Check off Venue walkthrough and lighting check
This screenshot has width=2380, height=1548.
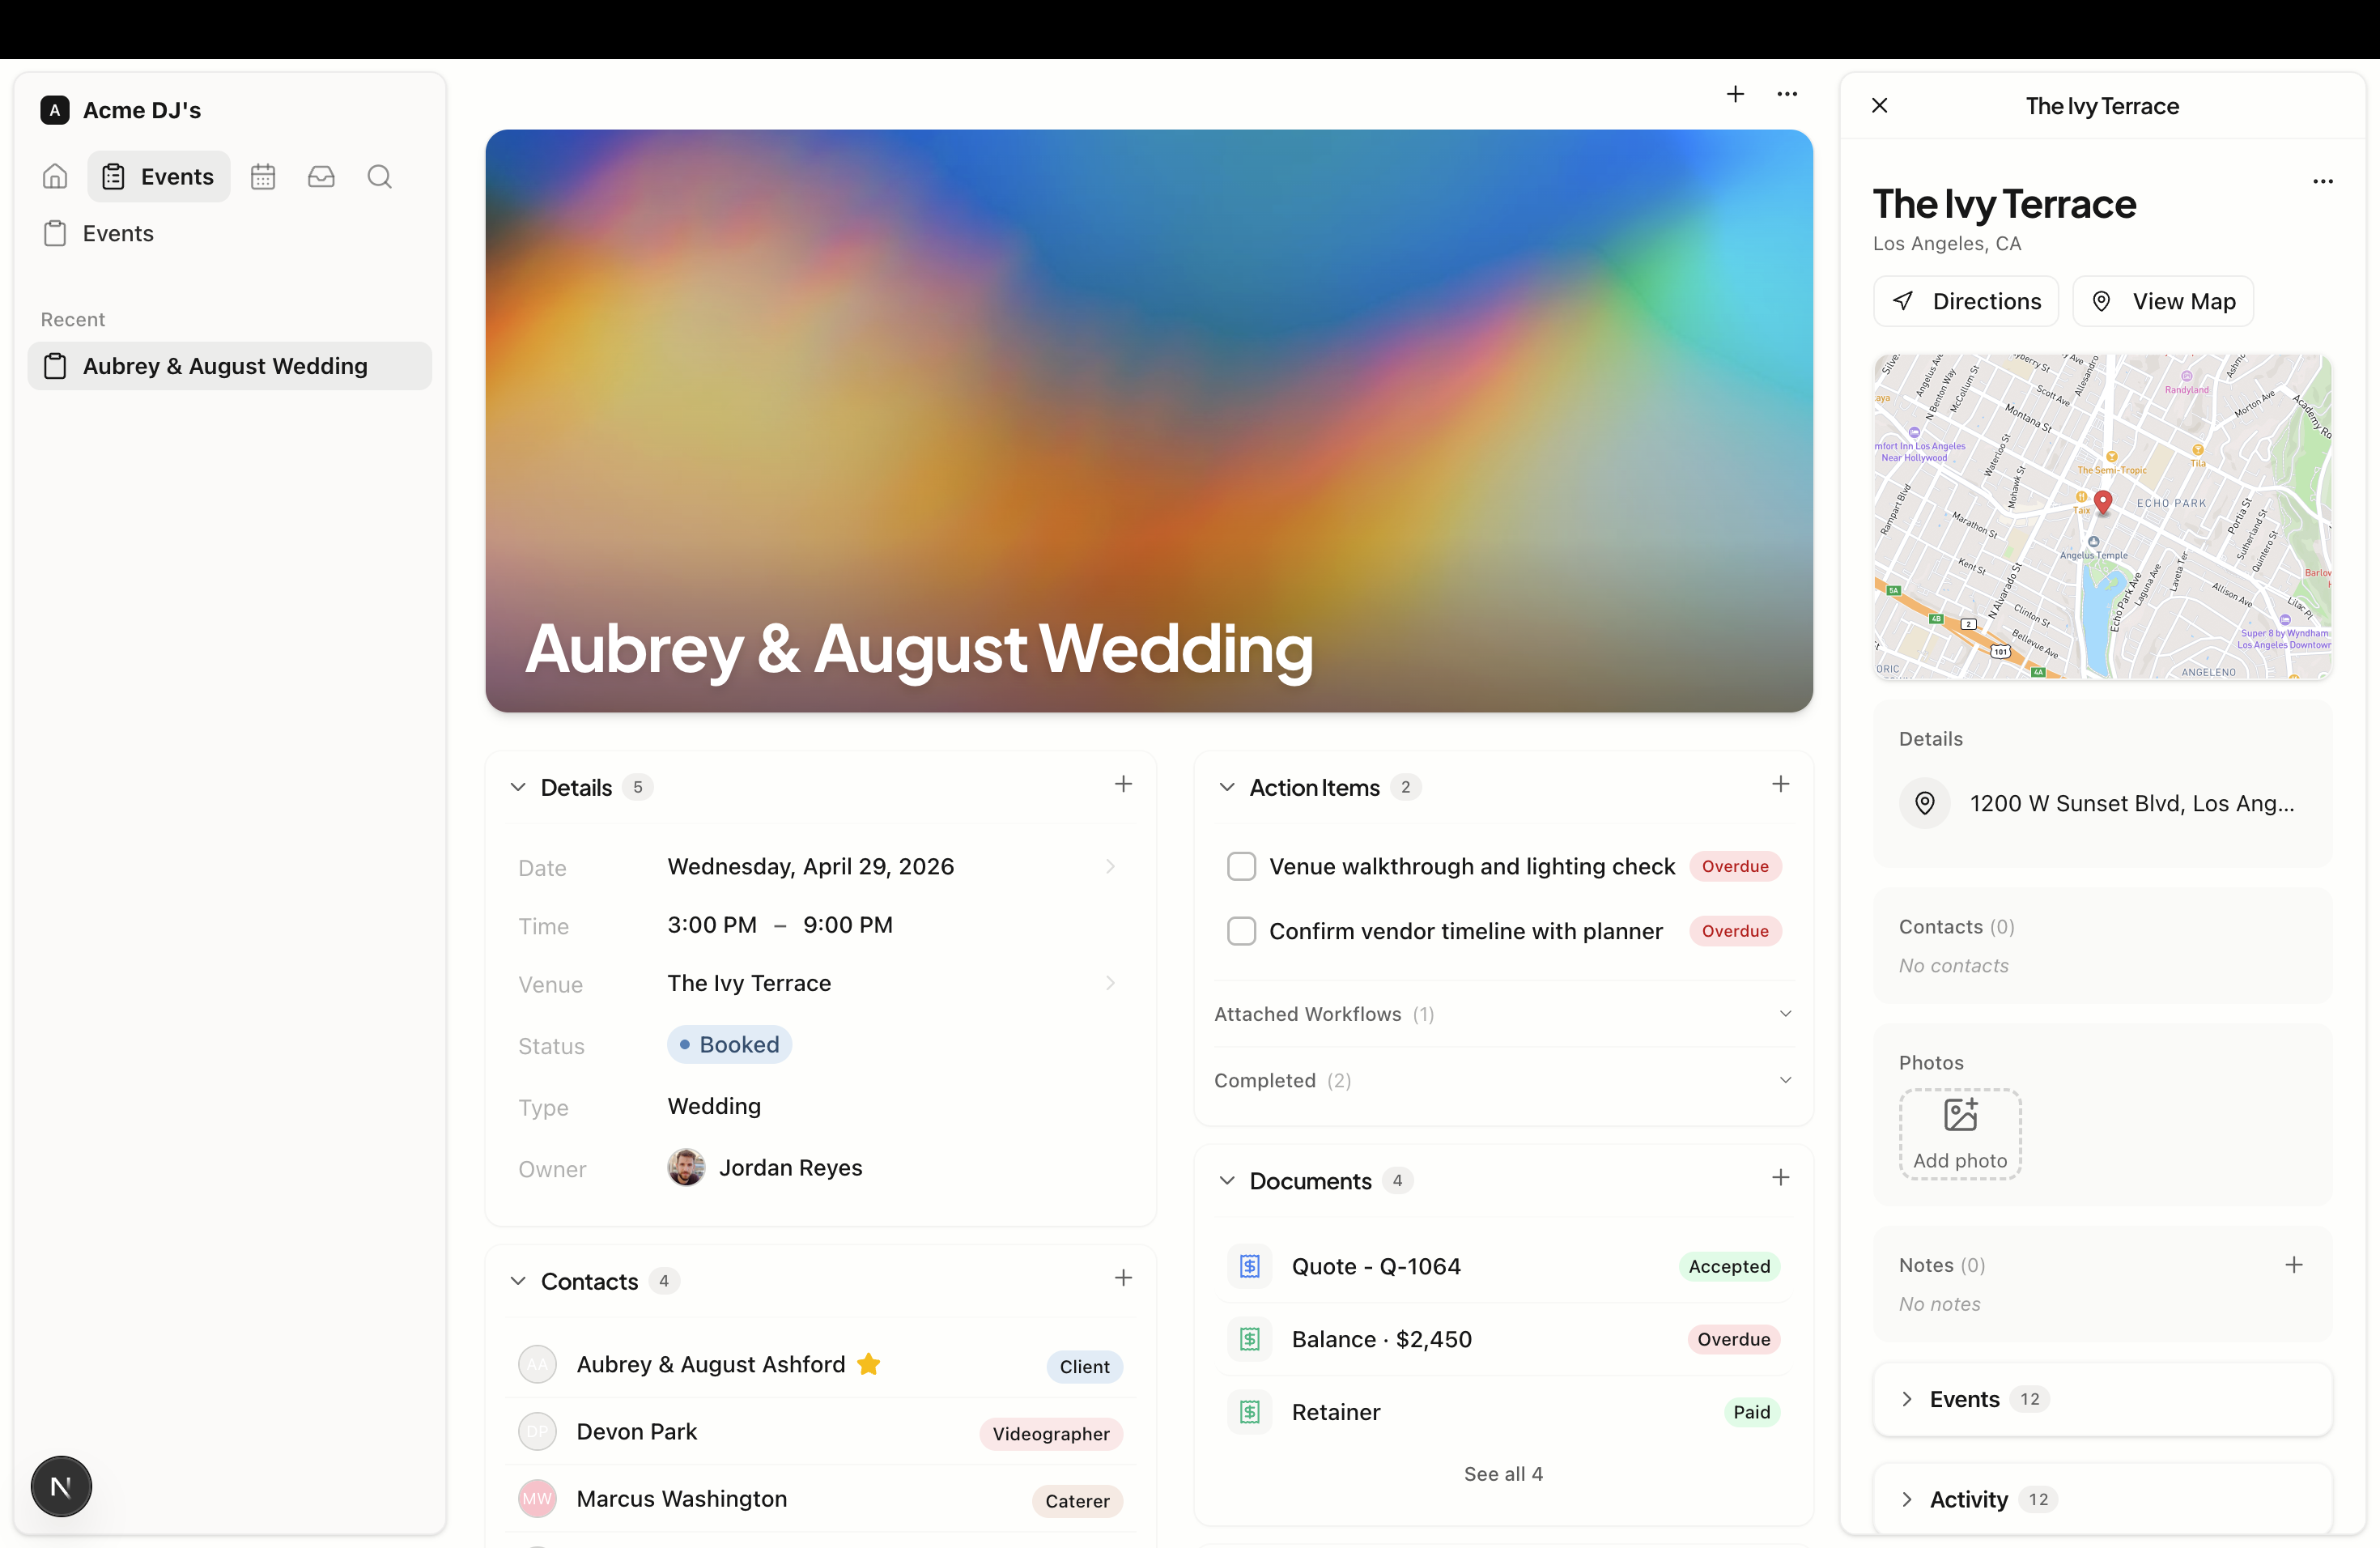tap(1241, 867)
